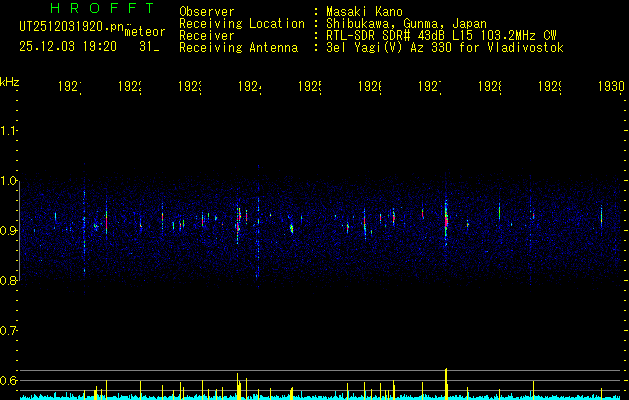Click the 1925 time axis marker

coord(310,87)
